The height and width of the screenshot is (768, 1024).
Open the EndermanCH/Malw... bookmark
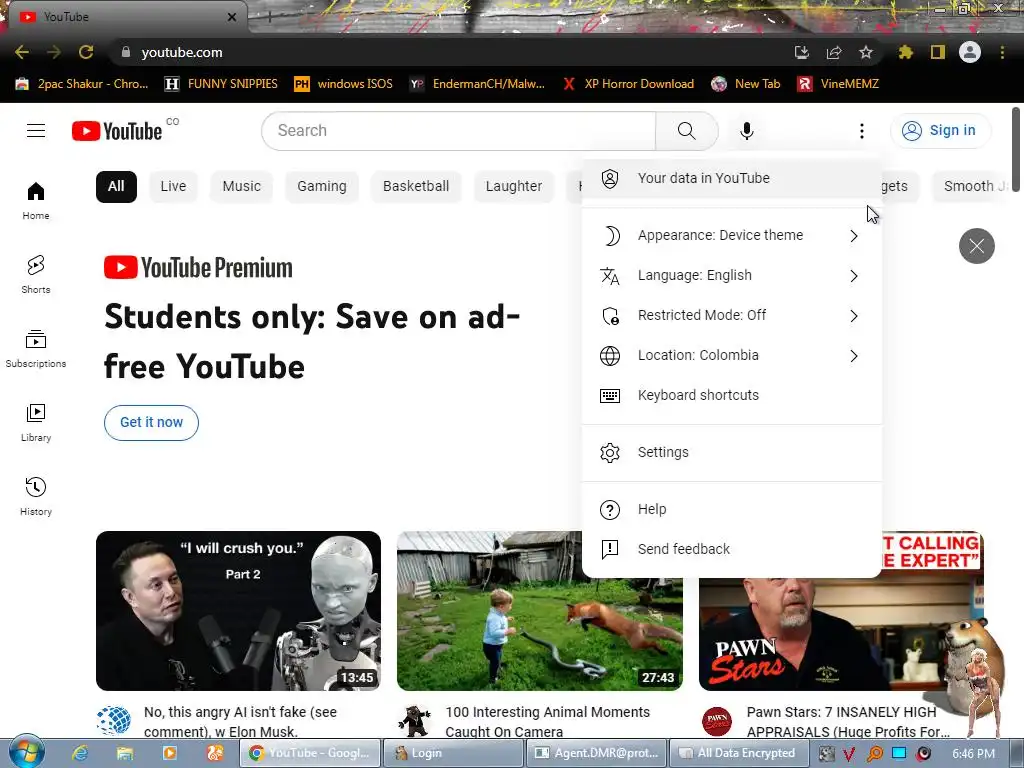tap(477, 84)
